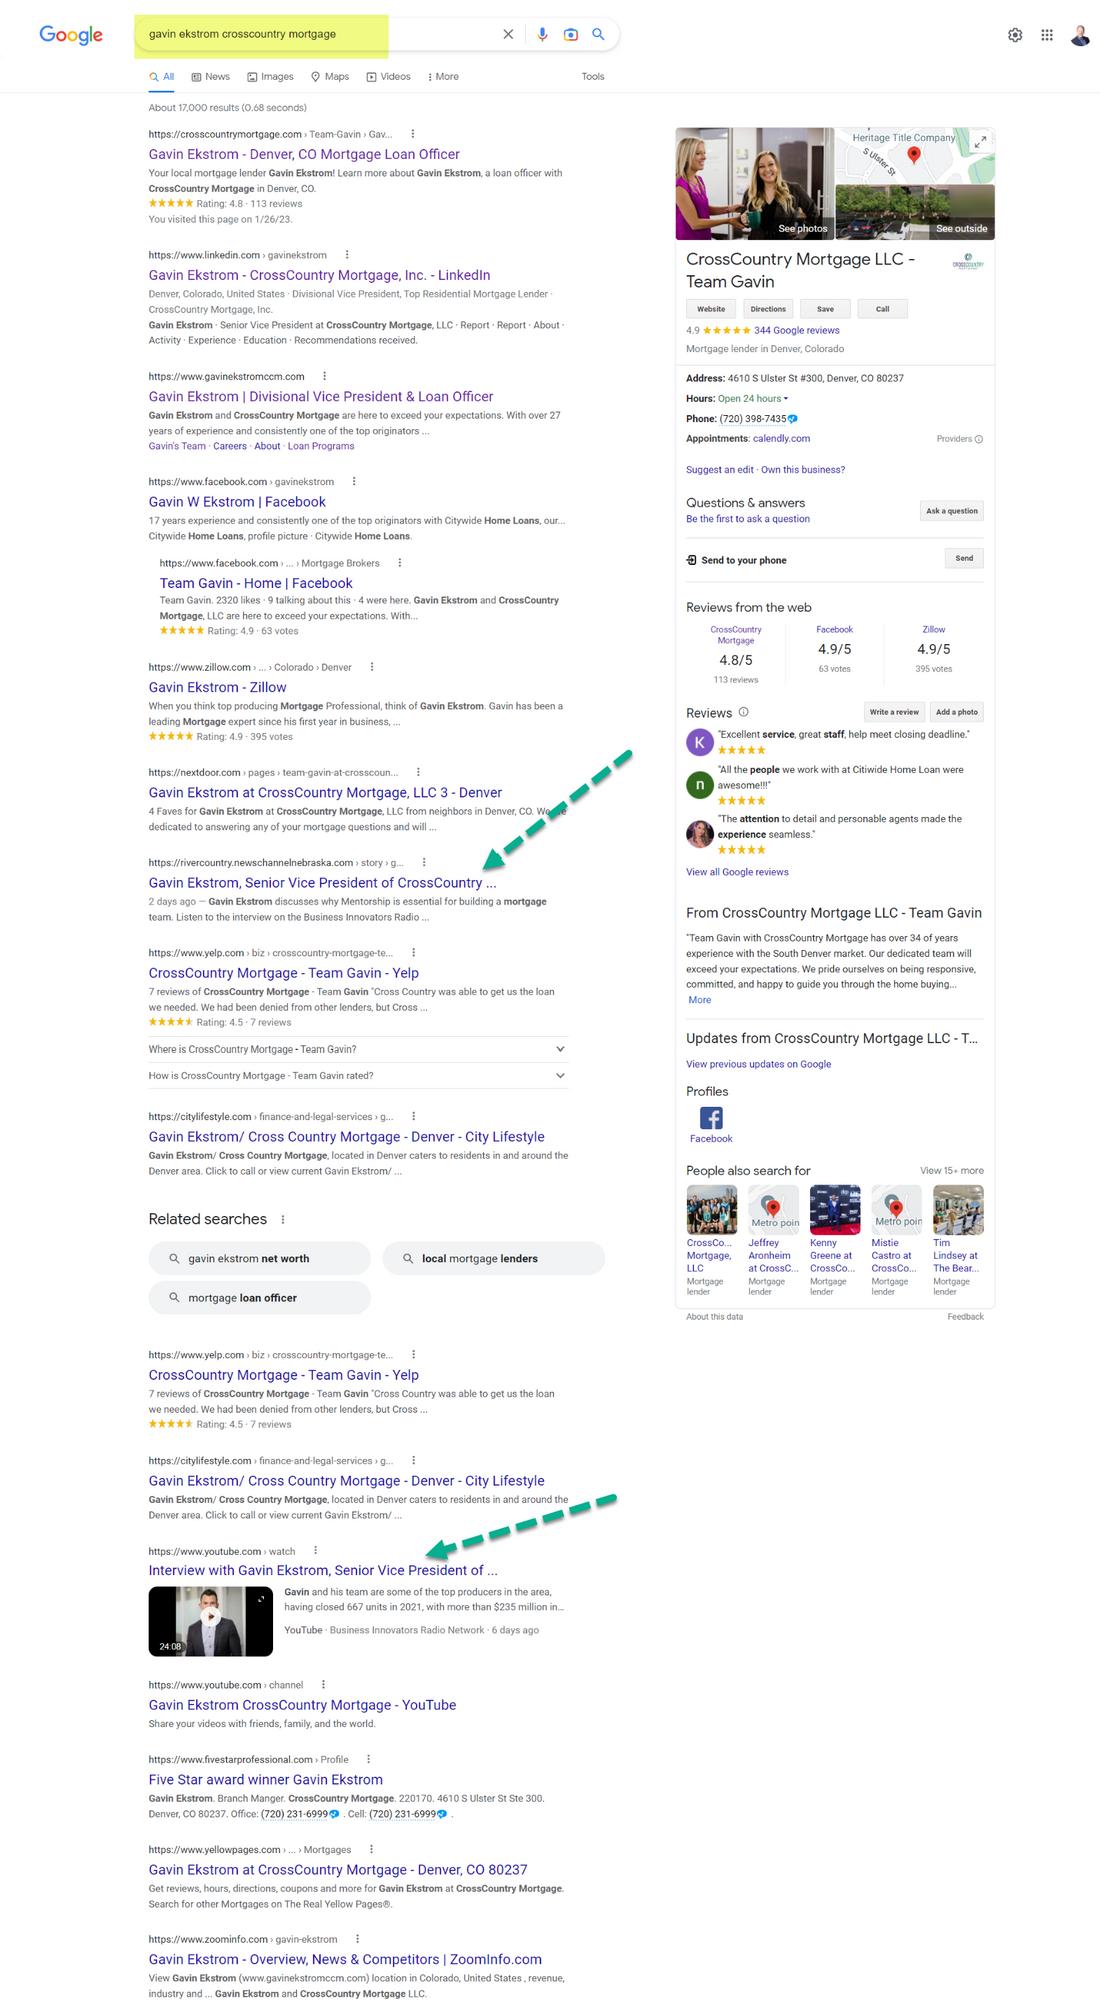This screenshot has height=2012, width=1100.
Task: Open three-dot menu for the Zillow result
Action: click(372, 667)
